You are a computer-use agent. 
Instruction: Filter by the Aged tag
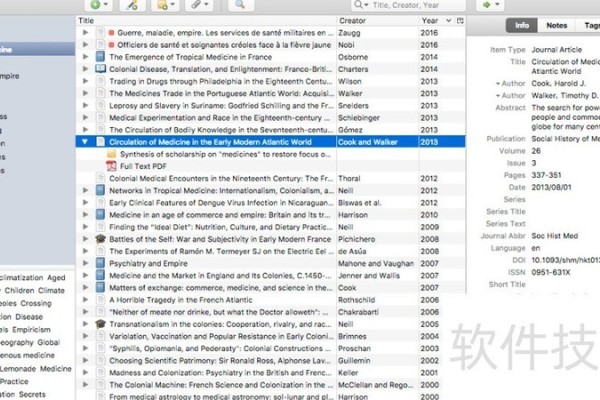coord(56,278)
